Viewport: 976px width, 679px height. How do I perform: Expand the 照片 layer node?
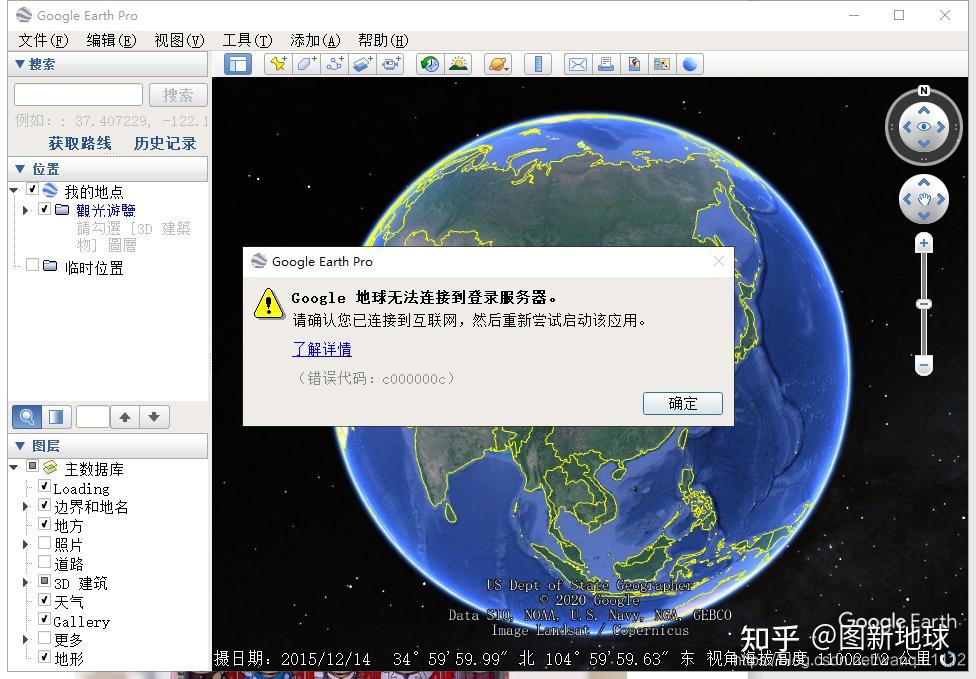26,545
